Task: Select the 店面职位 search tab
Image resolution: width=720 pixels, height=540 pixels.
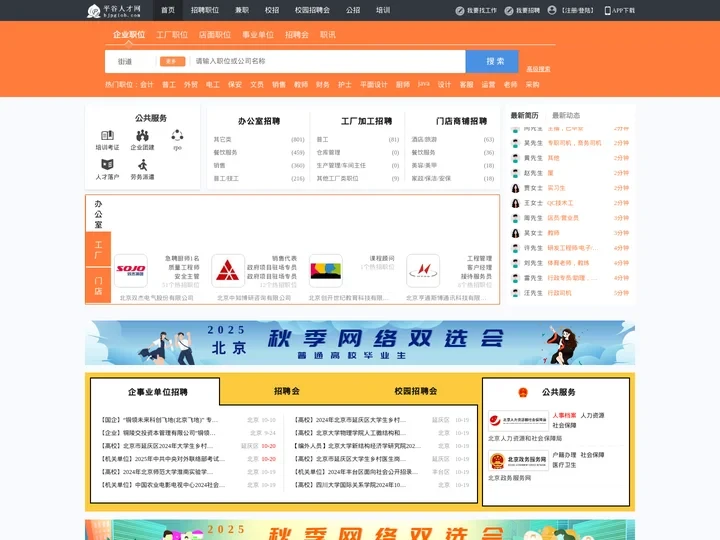Action: (214, 34)
